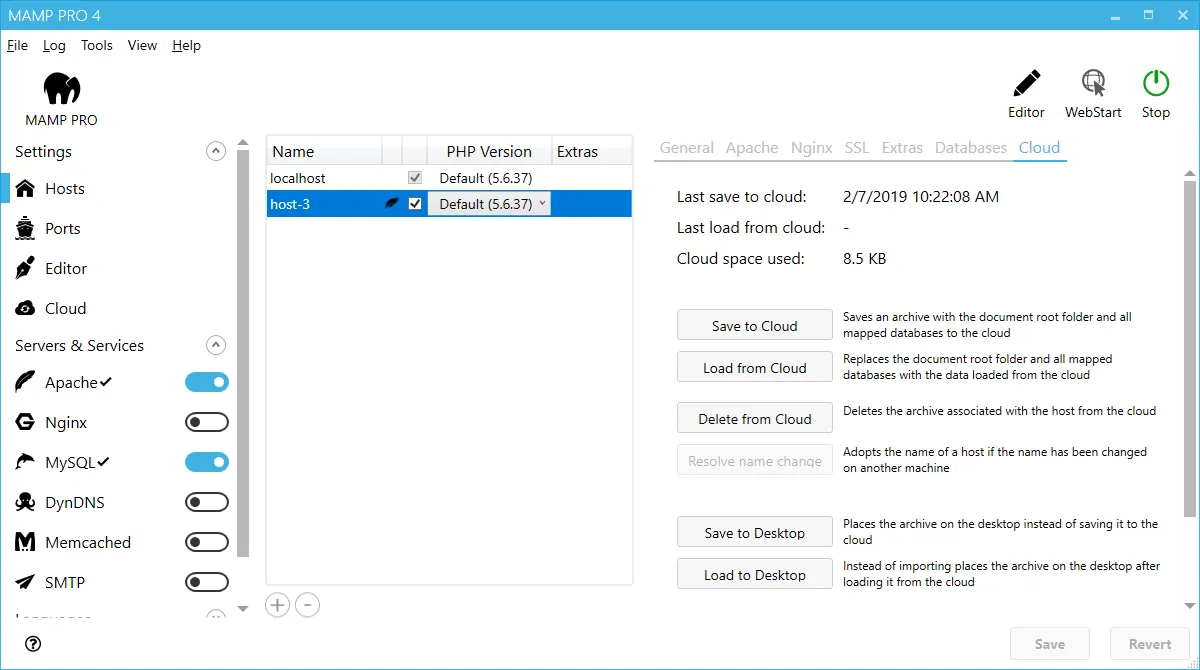Screen dimensions: 1200x670
Task: Sort by the Name column header
Action: point(324,151)
